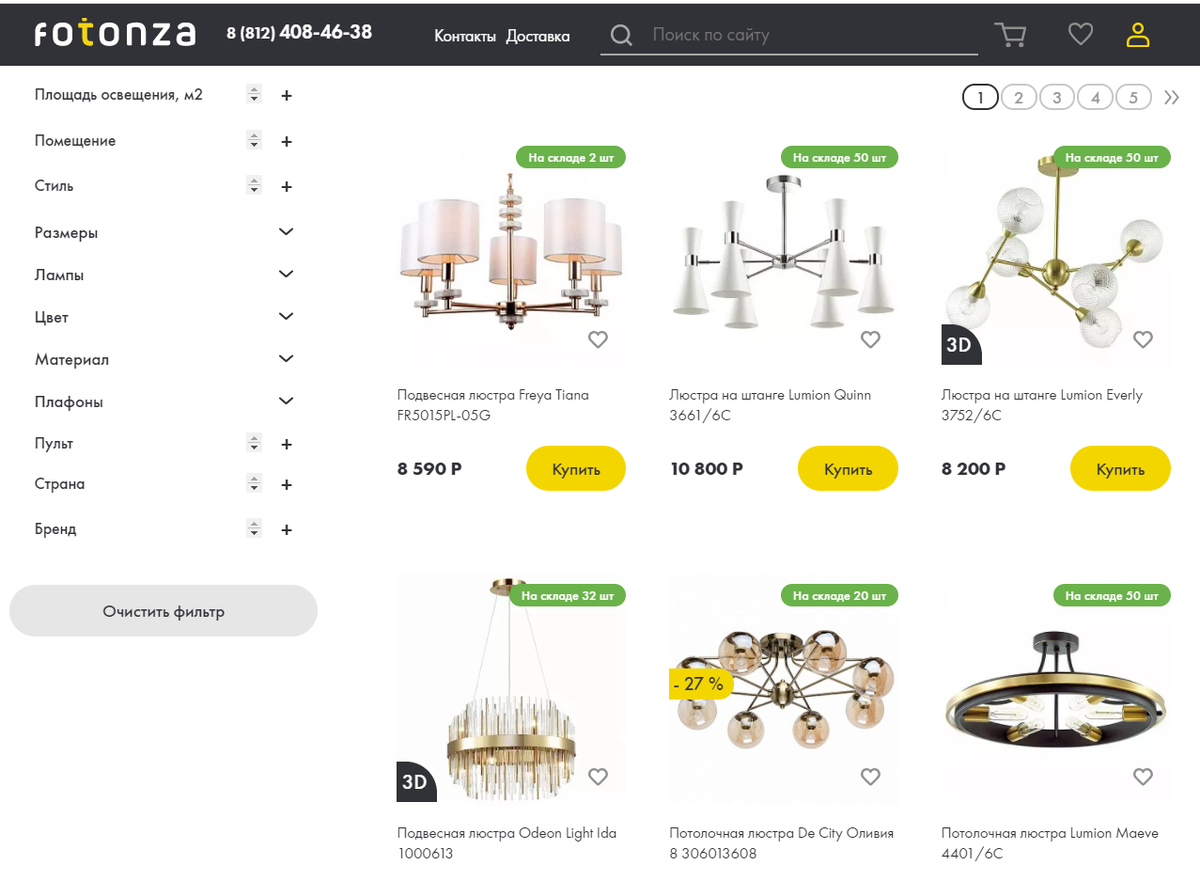Click the Fotonza logo
Image resolution: width=1200 pixels, height=881 pixels.
(115, 33)
